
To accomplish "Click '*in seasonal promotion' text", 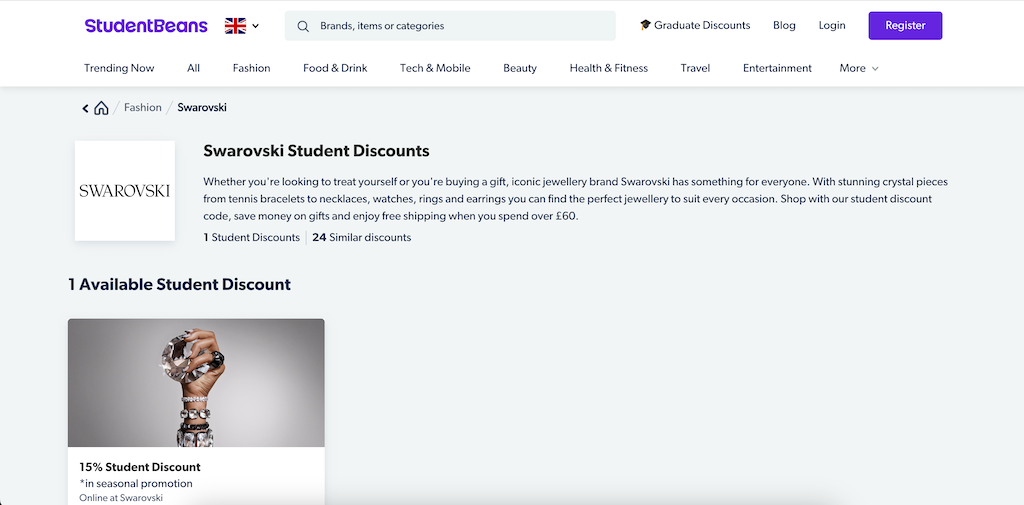I will (x=136, y=483).
